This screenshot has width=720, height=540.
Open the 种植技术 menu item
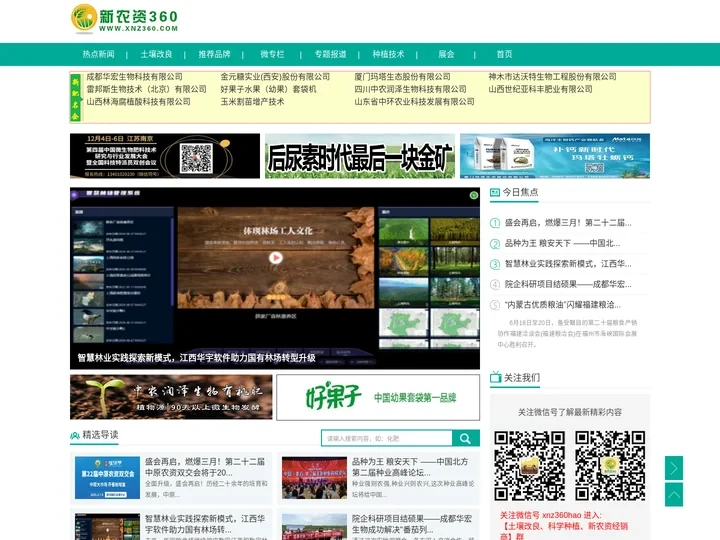coord(388,54)
